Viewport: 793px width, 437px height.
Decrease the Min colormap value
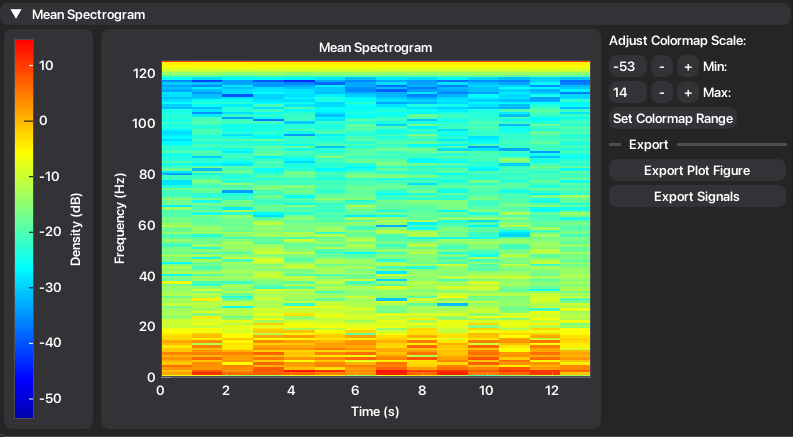(662, 66)
